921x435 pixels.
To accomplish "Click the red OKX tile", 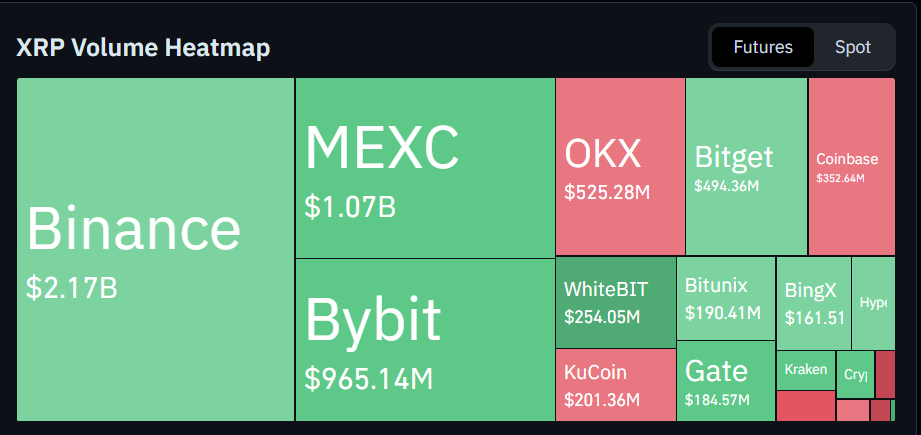I will (x=619, y=167).
